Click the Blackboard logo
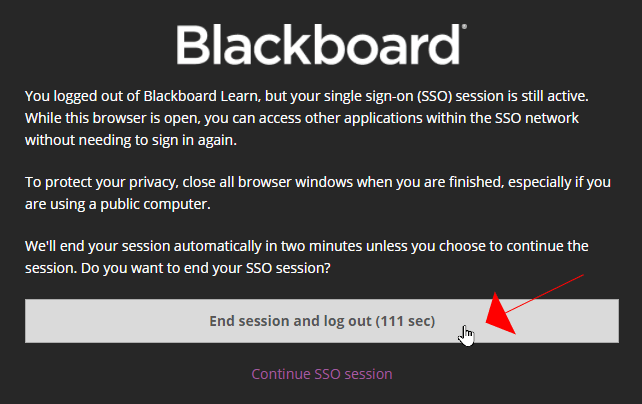 (x=320, y=46)
